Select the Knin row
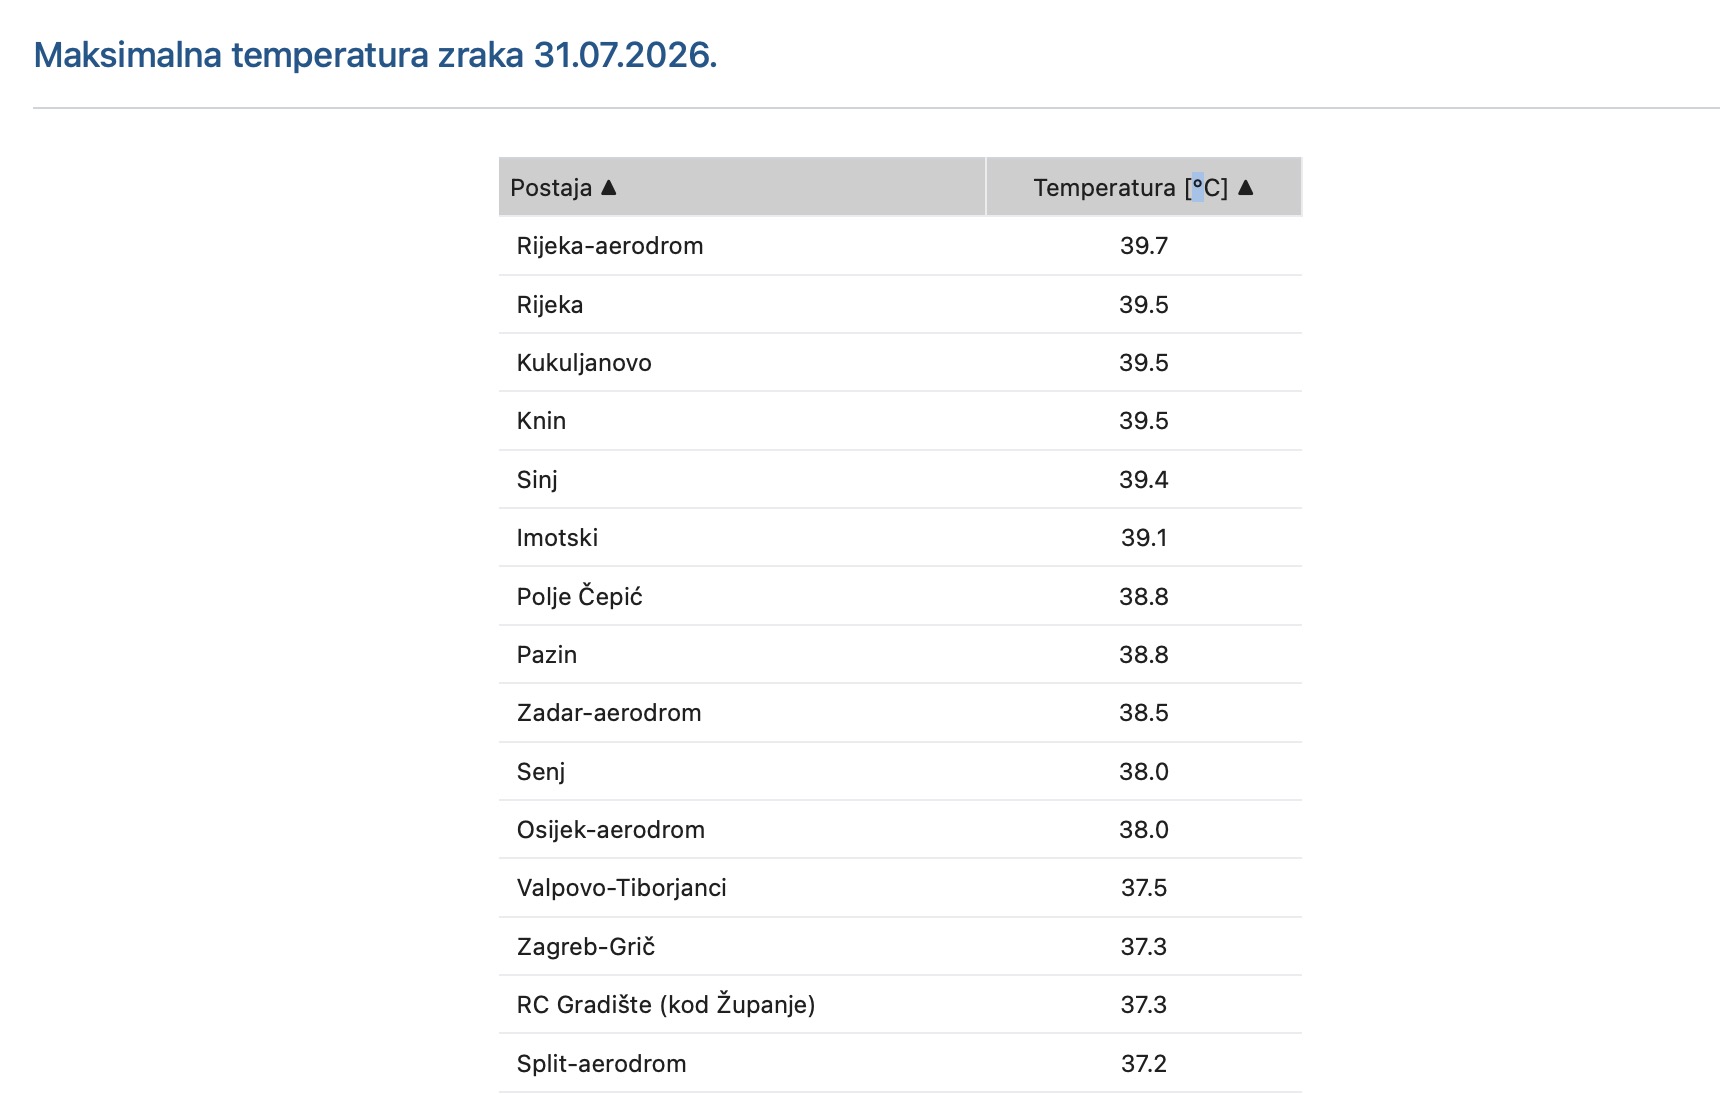Screen dimensions: 1720x1094 [900, 421]
